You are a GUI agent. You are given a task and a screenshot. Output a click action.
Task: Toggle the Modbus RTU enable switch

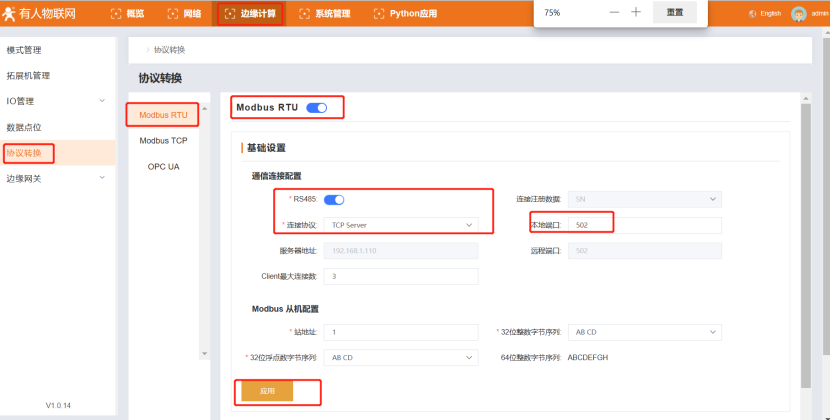pyautogui.click(x=316, y=107)
